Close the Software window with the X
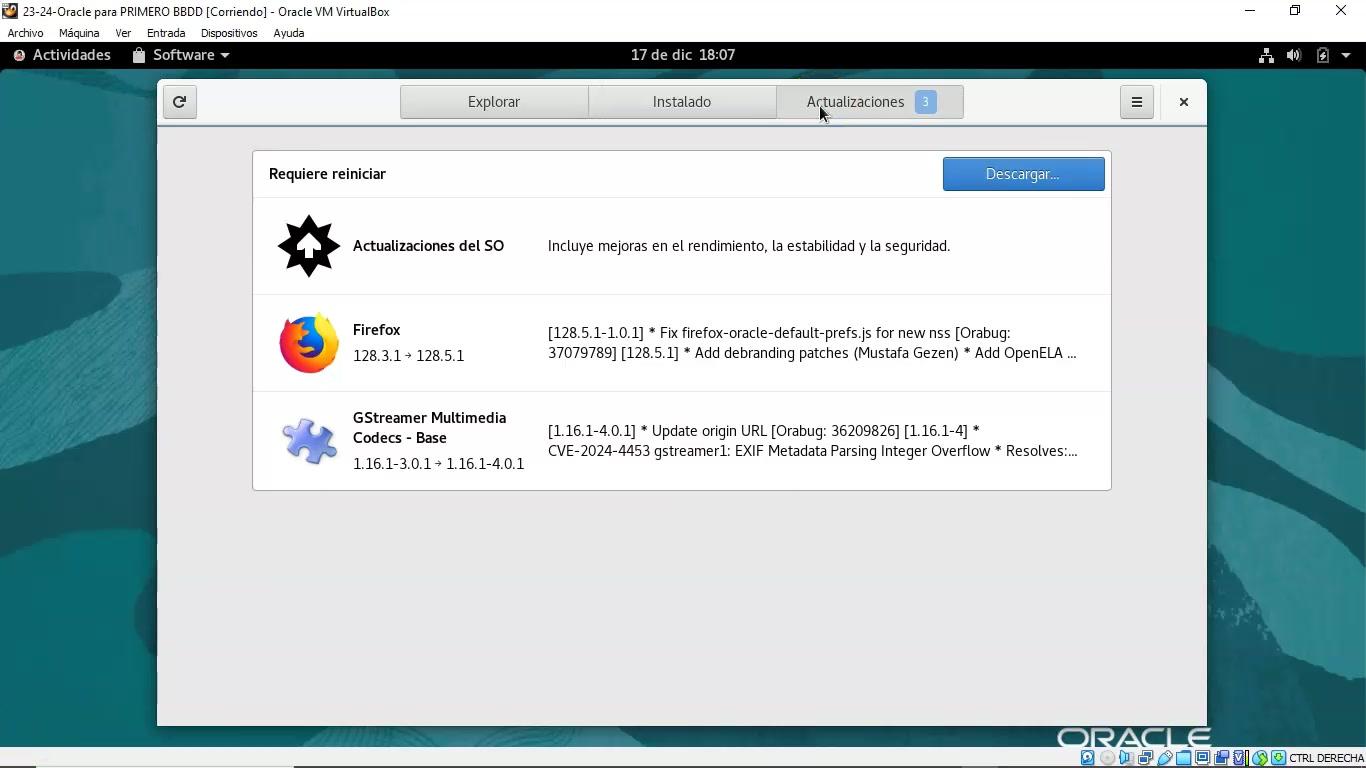The image size is (1366, 768). (1184, 102)
